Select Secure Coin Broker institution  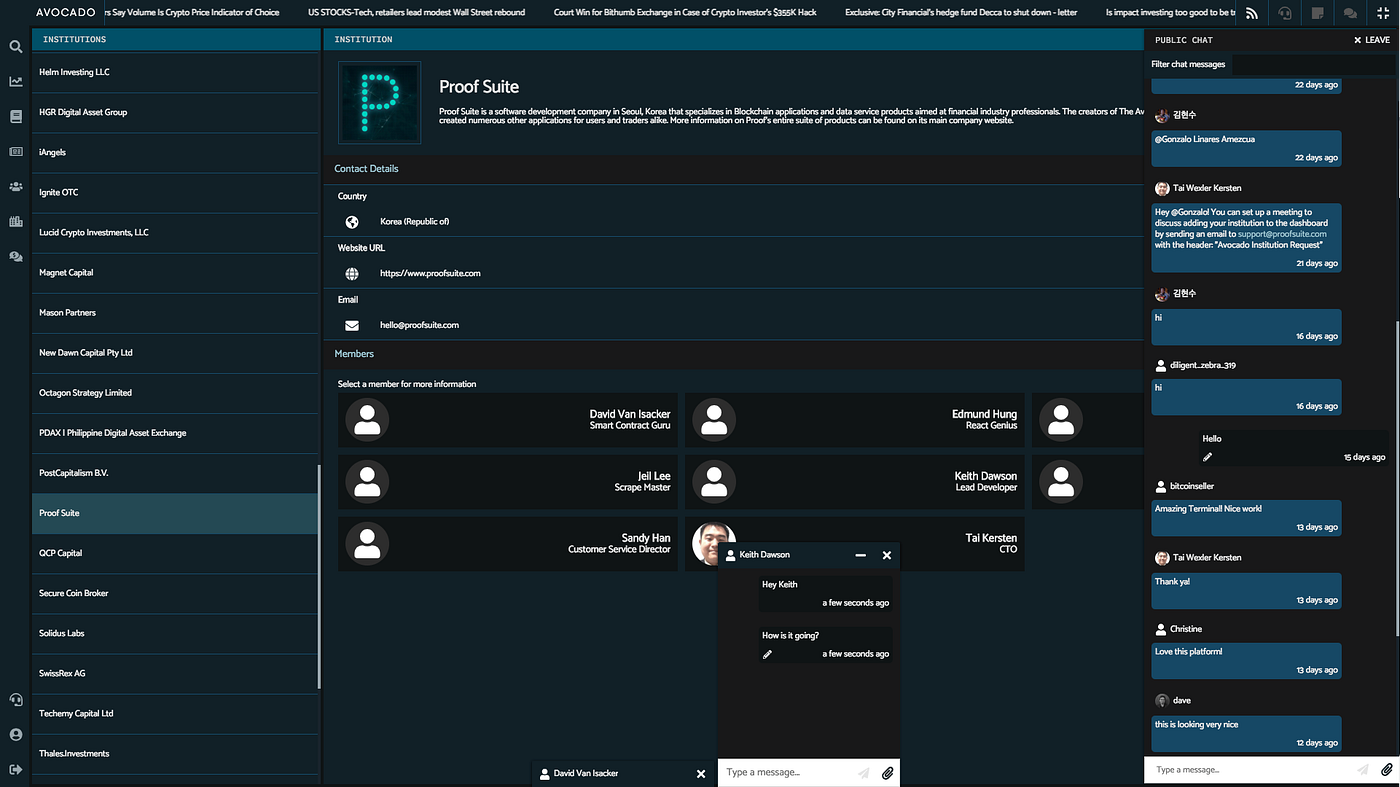(175, 593)
